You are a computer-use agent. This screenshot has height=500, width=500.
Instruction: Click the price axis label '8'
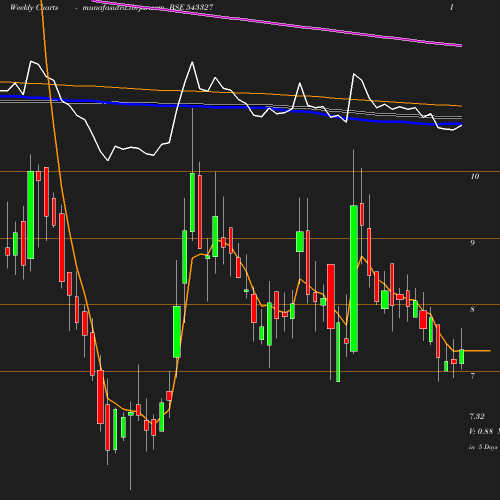pos(472,309)
